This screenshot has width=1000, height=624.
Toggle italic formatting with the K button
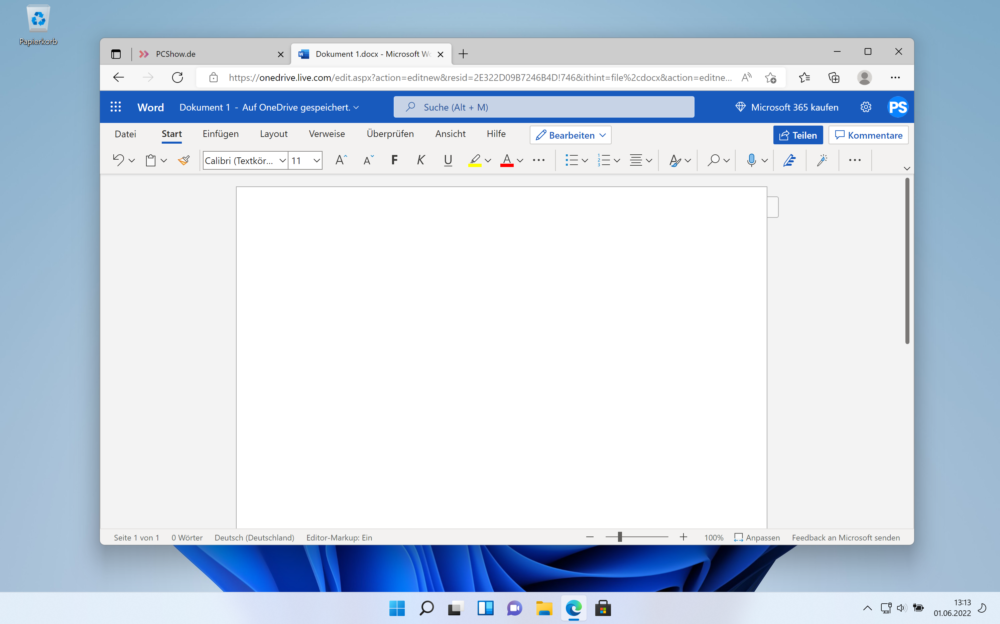pos(421,160)
